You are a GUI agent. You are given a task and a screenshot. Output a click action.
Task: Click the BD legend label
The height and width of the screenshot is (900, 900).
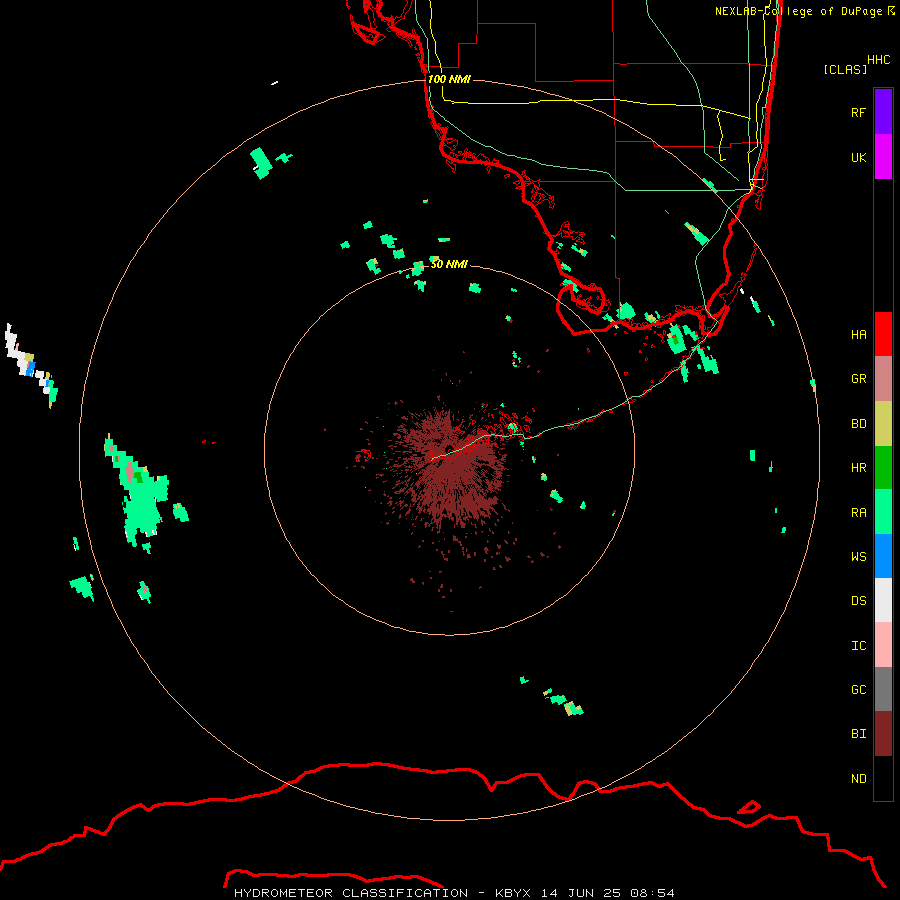(858, 424)
